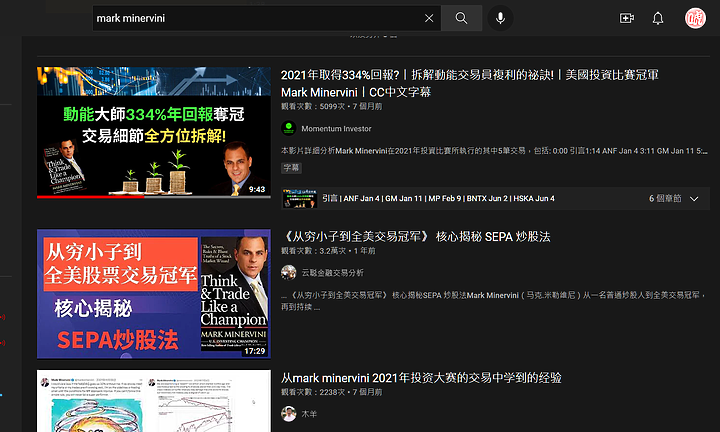Image resolution: width=720 pixels, height=432 pixels.
Task: Click the chapters preview thumbnail beside 引言
Action: click(x=299, y=198)
